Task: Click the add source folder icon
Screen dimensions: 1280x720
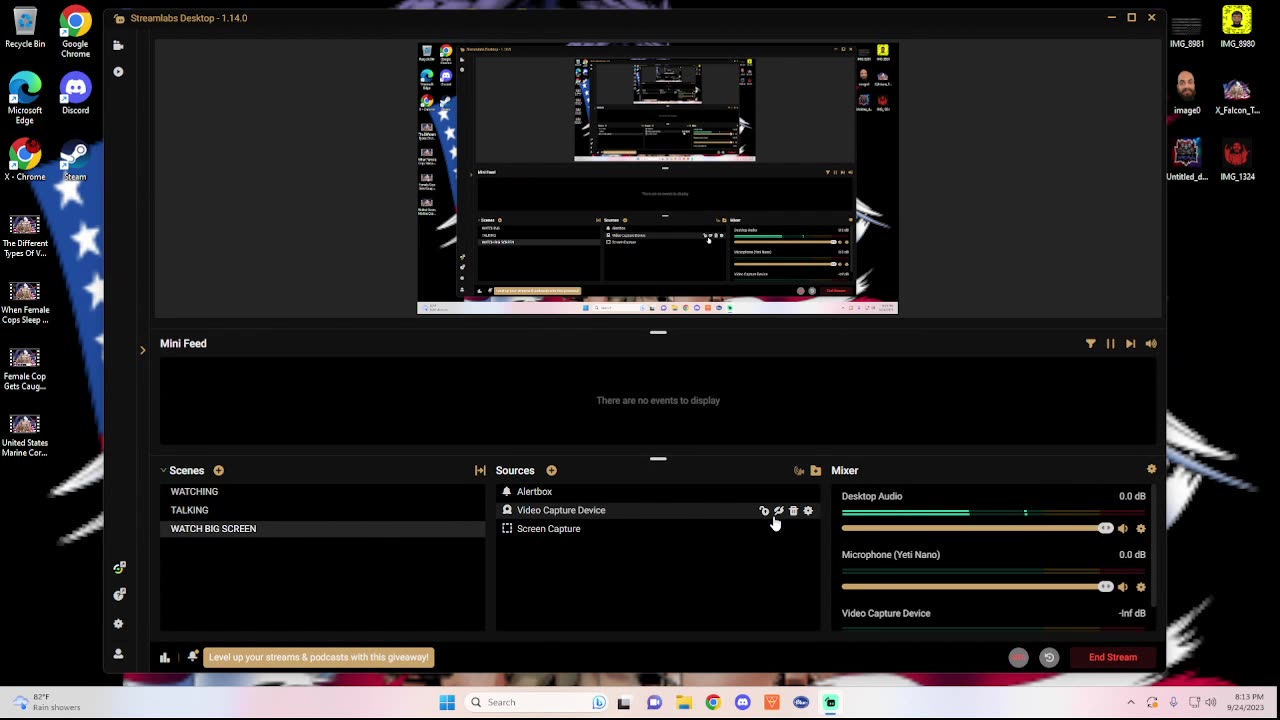Action: tap(816, 471)
